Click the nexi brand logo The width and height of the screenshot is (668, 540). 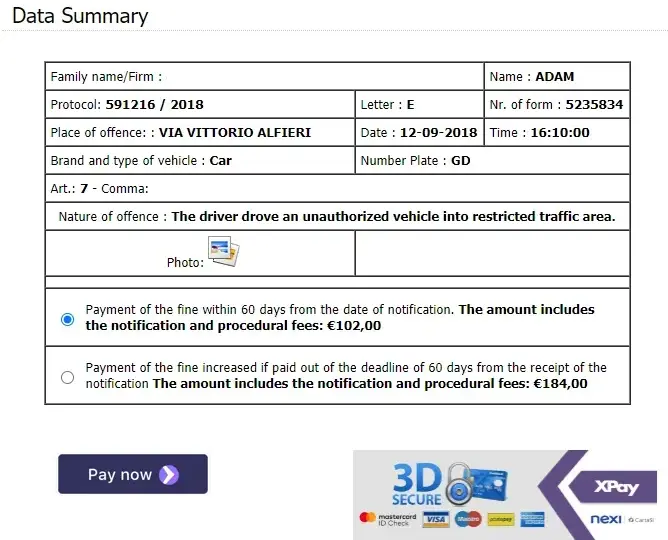(x=606, y=519)
